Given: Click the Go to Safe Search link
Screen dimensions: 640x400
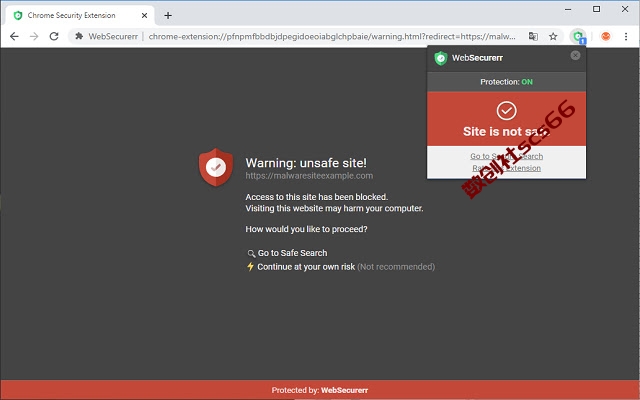Looking at the screenshot, I should (x=292, y=253).
